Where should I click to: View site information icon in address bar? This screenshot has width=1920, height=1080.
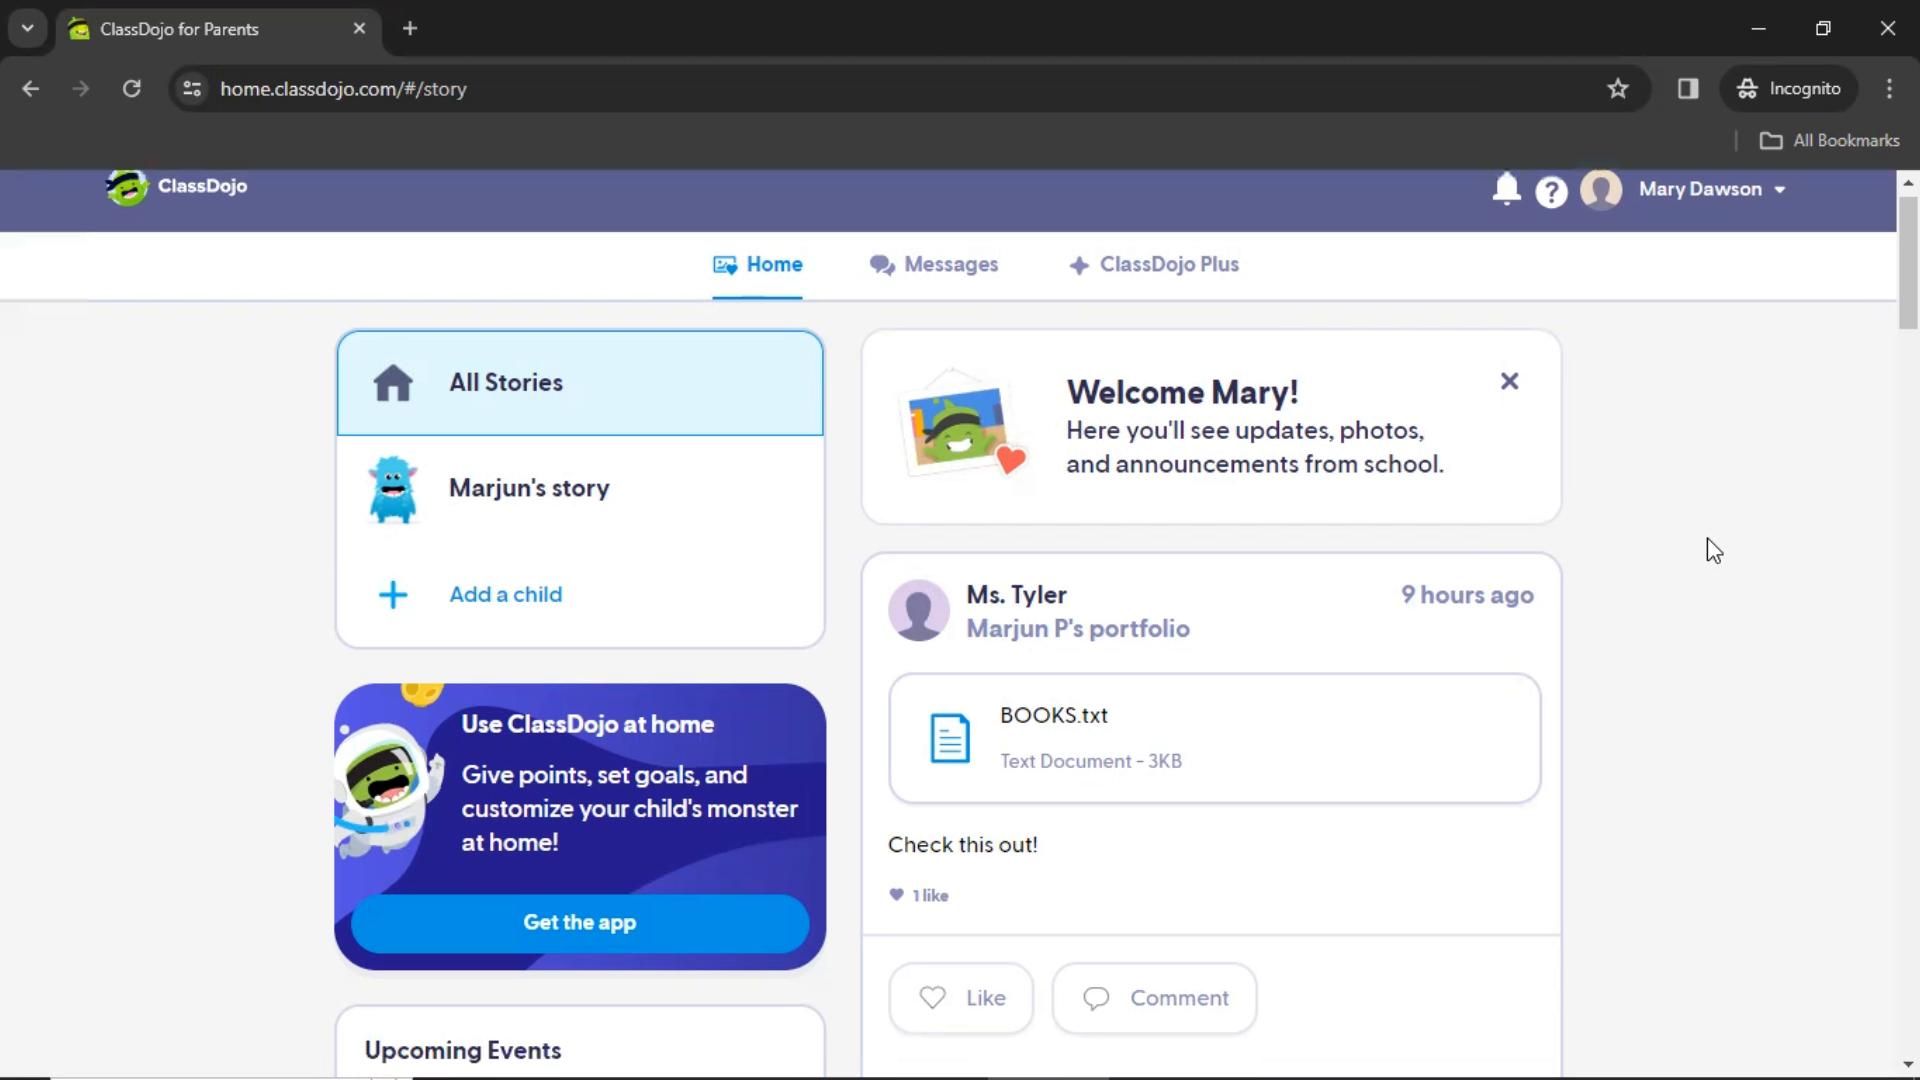pyautogui.click(x=192, y=89)
